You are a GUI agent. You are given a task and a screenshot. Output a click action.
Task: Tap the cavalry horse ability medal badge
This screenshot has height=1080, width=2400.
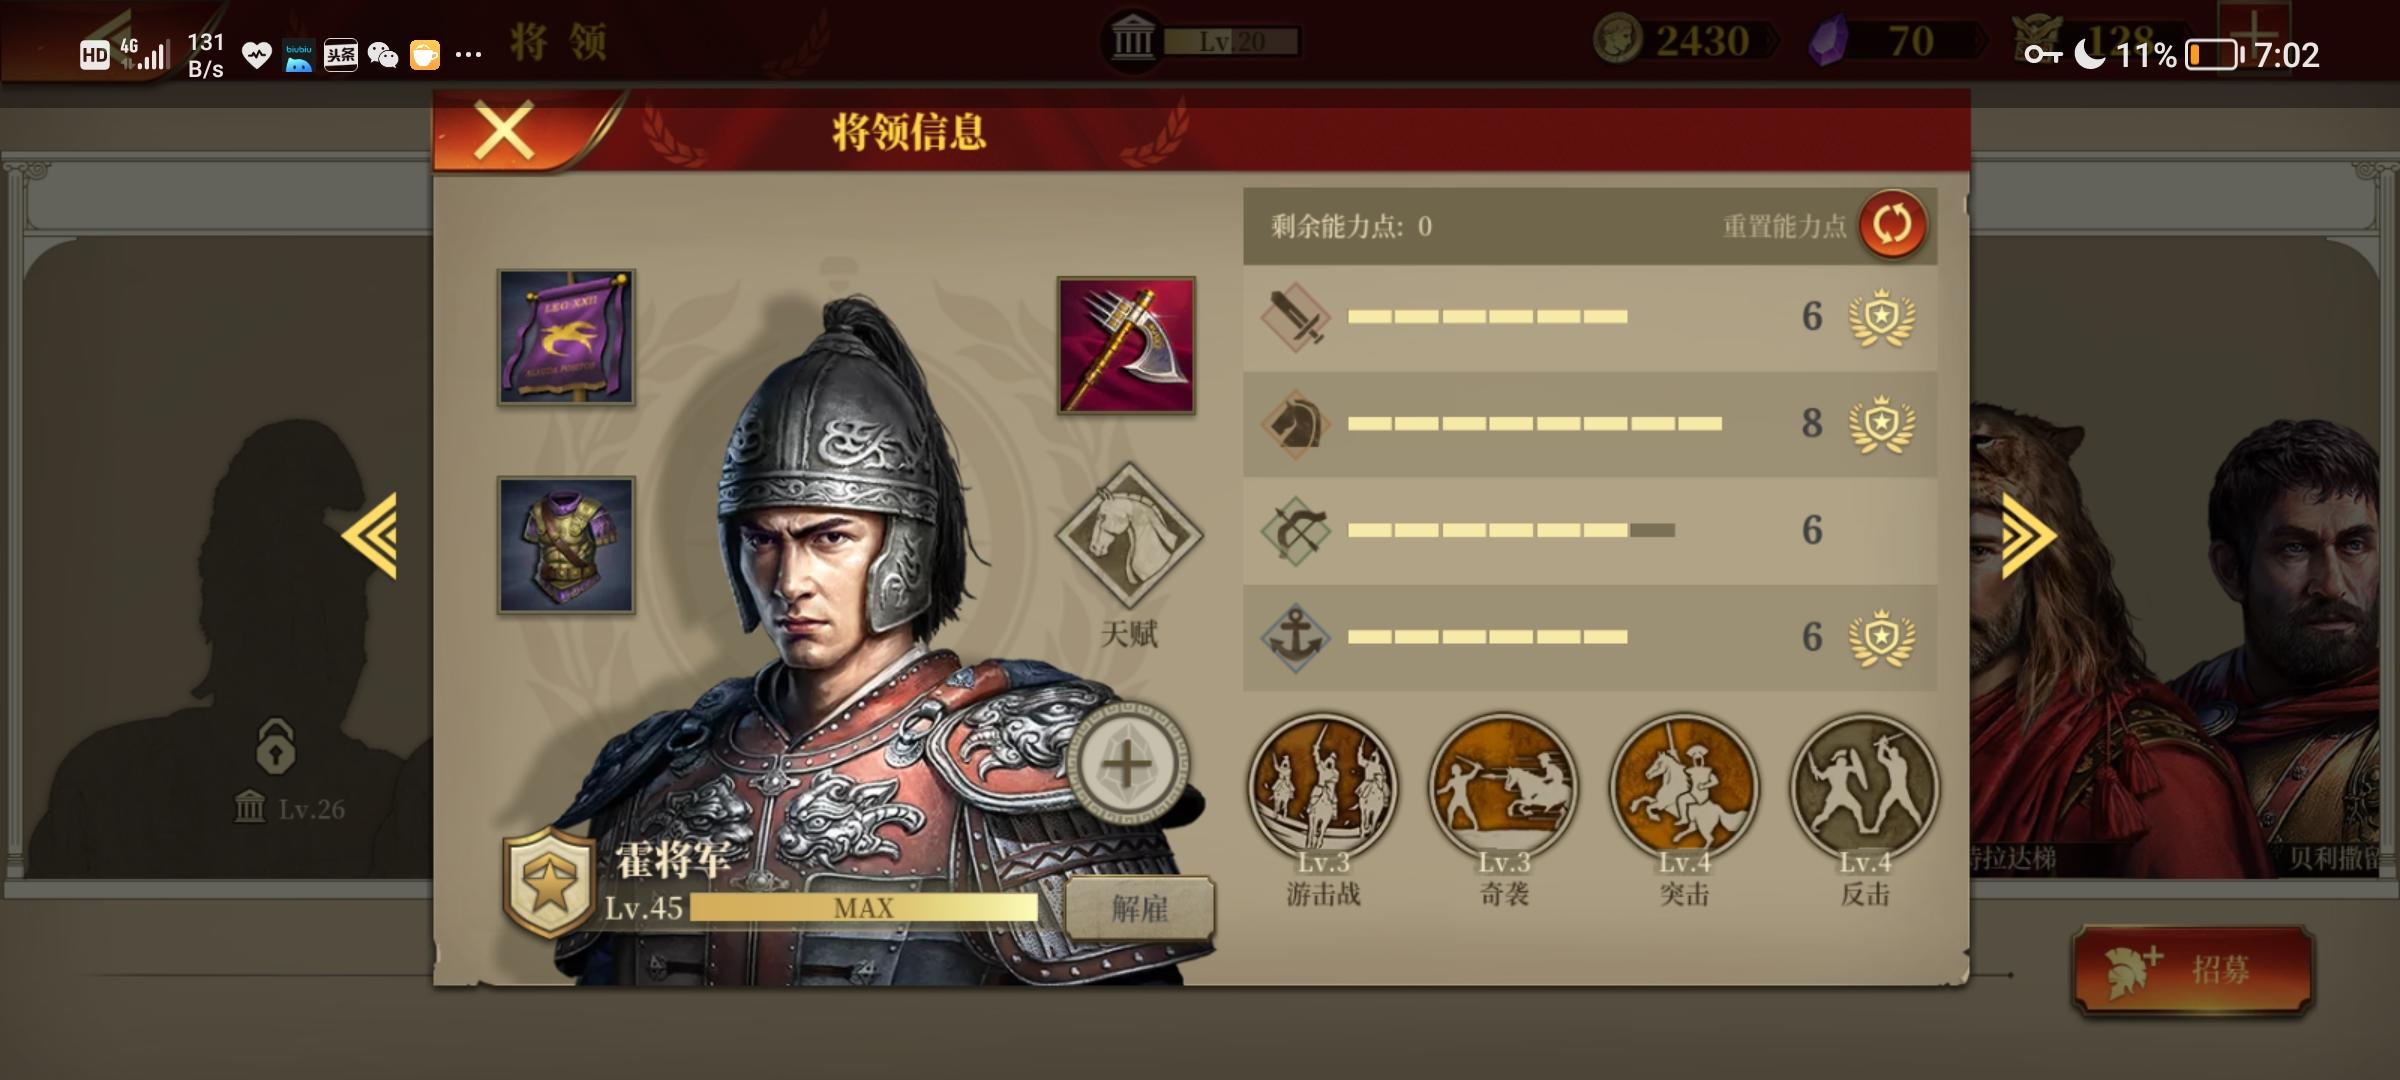pyautogui.click(x=1882, y=424)
